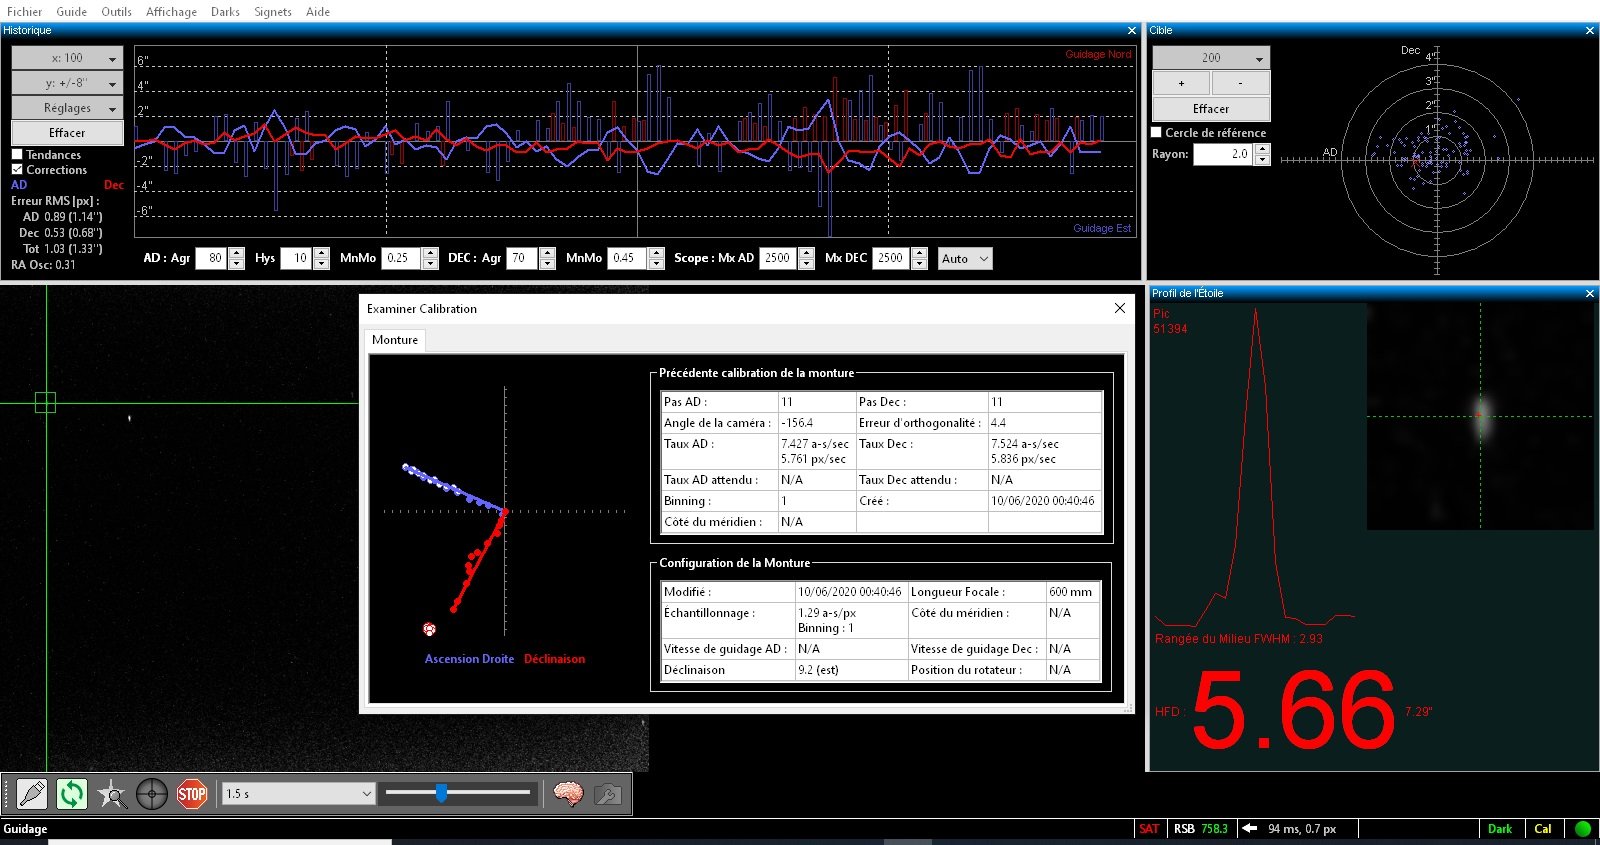The width and height of the screenshot is (1600, 845).
Task: Uncheck the Corrections checkbox
Action: pyautogui.click(x=17, y=170)
